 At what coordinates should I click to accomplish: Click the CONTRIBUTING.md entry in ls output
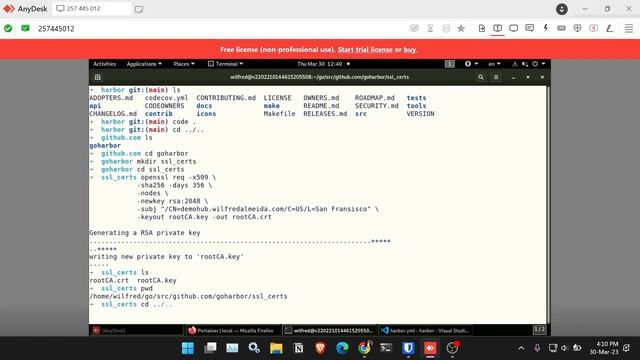click(x=226, y=98)
